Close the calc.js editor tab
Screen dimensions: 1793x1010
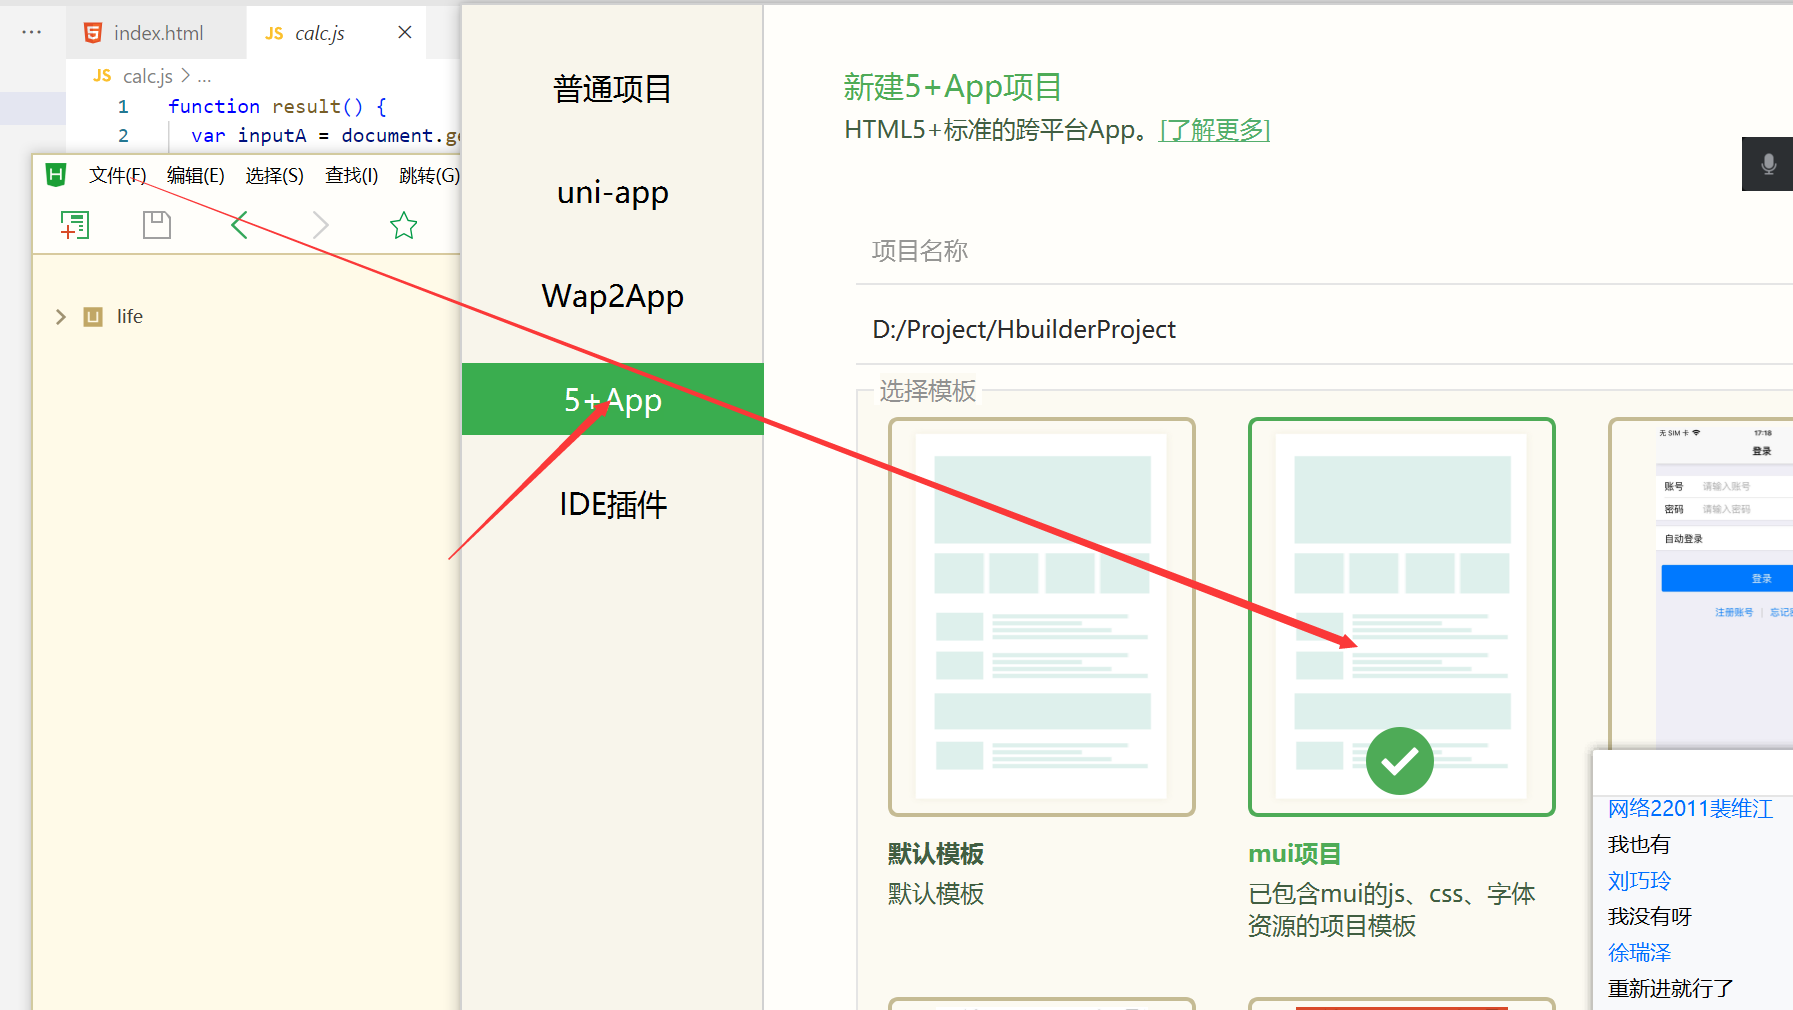tap(405, 32)
